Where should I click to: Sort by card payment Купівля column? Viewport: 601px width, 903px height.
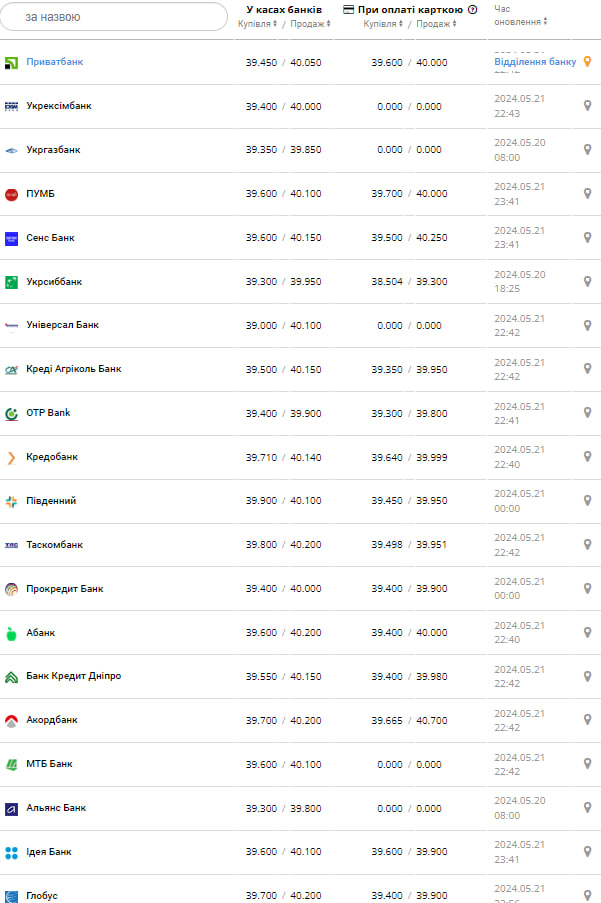(383, 24)
